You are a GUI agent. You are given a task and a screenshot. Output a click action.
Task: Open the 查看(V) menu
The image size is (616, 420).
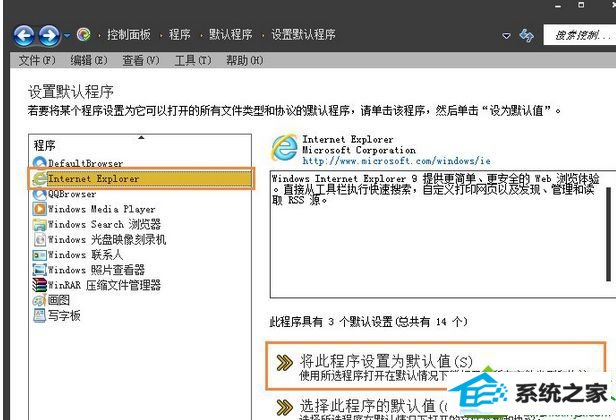141,61
